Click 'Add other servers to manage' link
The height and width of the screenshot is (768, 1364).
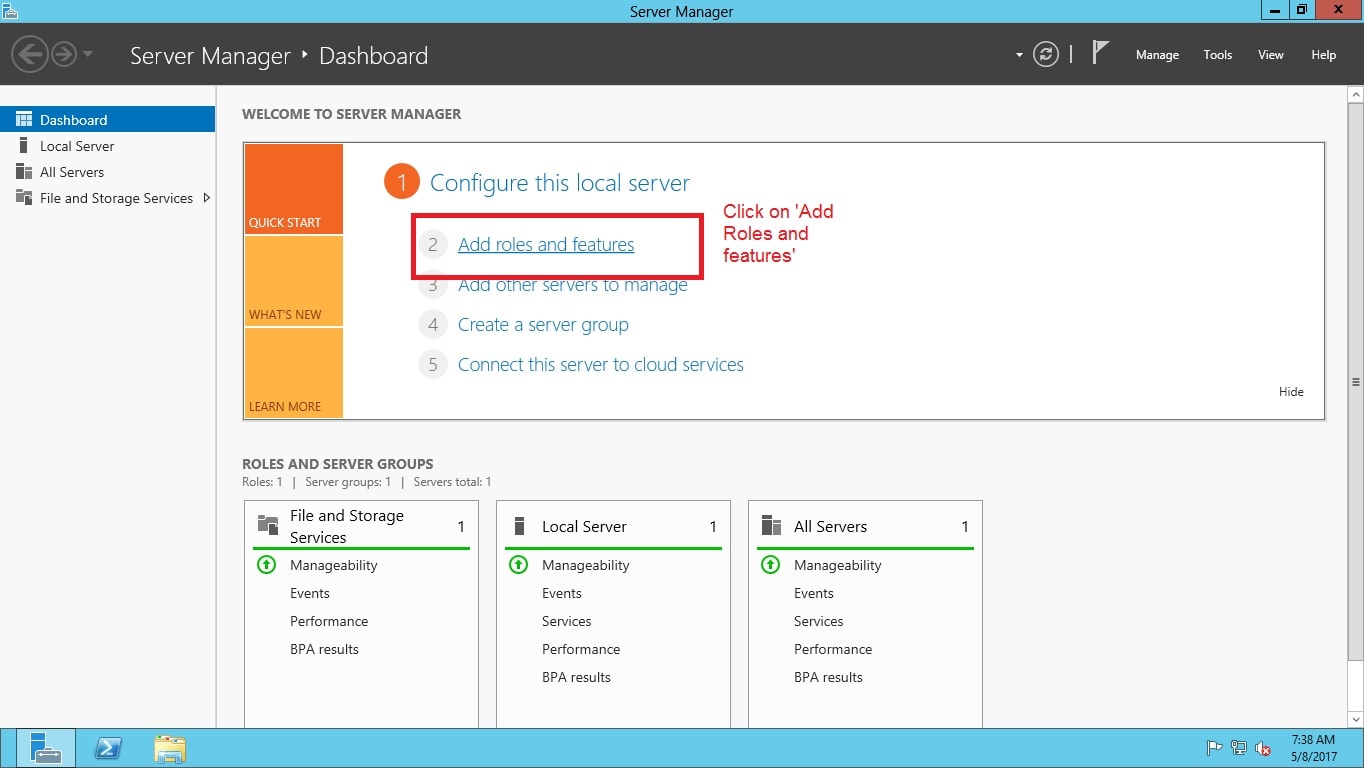click(573, 285)
